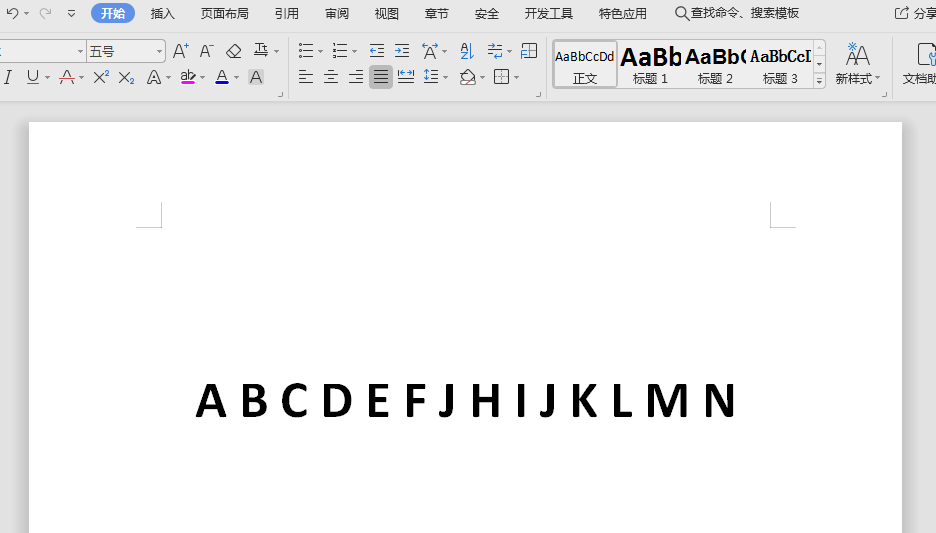
Task: Click the numbered list icon
Action: point(340,51)
